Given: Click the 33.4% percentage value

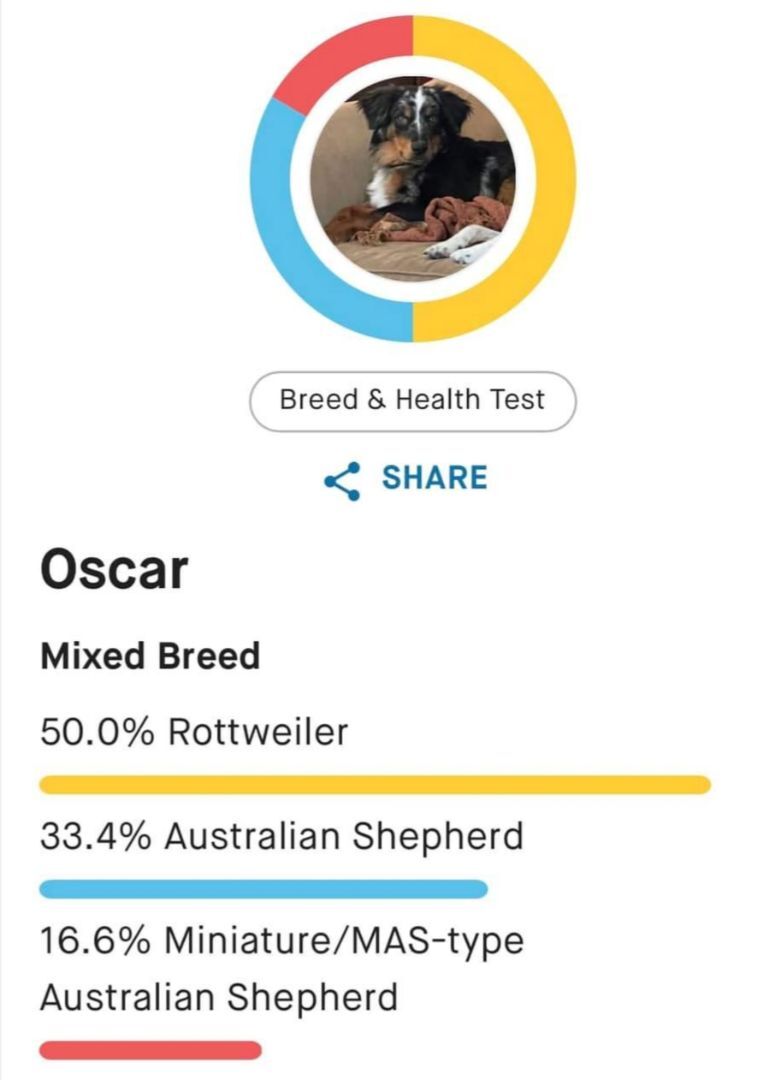Looking at the screenshot, I should click(x=96, y=836).
